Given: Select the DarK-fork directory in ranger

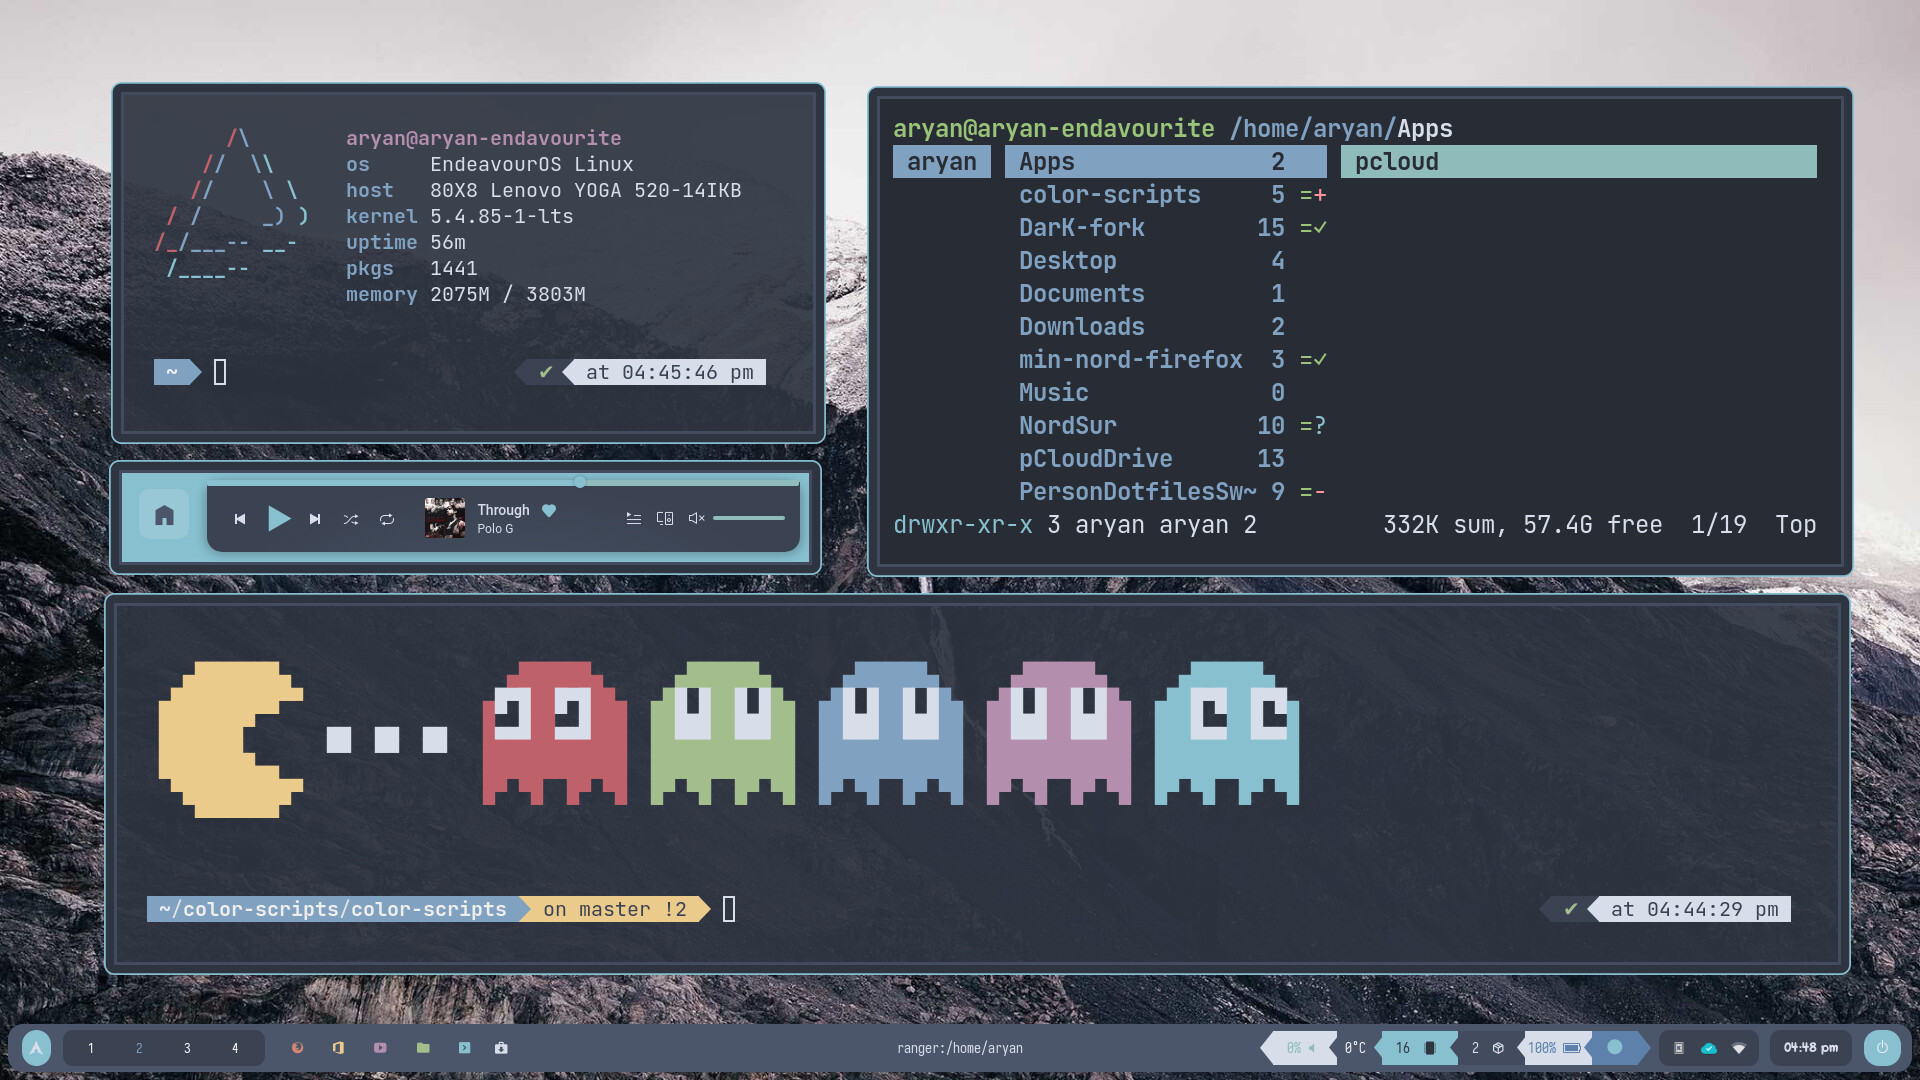Looking at the screenshot, I should pyautogui.click(x=1166, y=228).
